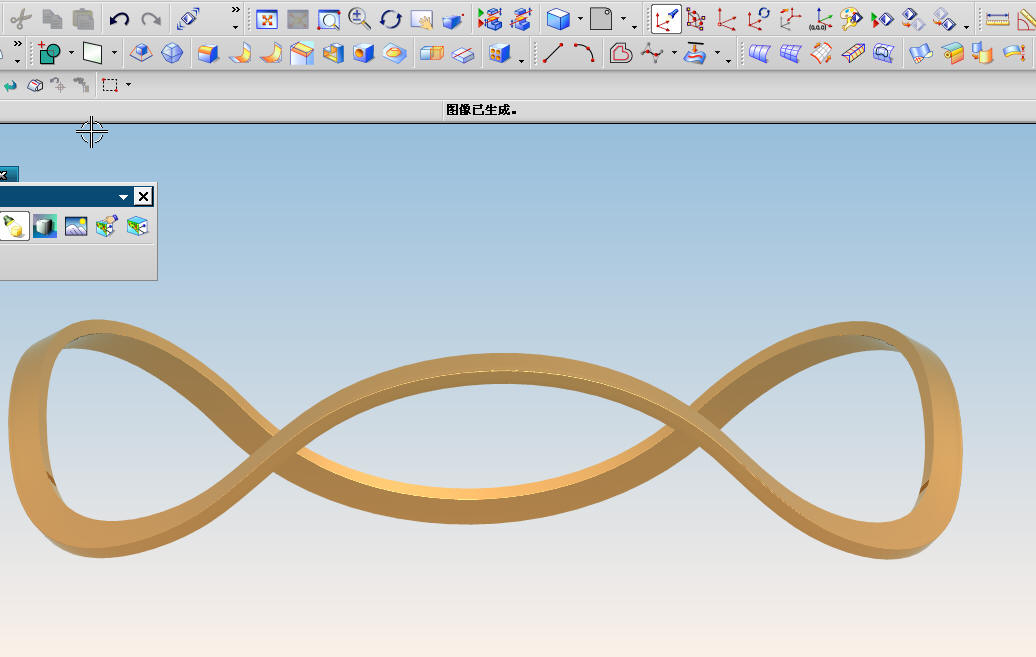Click the datum plane icon
Image resolution: width=1036 pixels, height=657 pixels.
pos(92,53)
